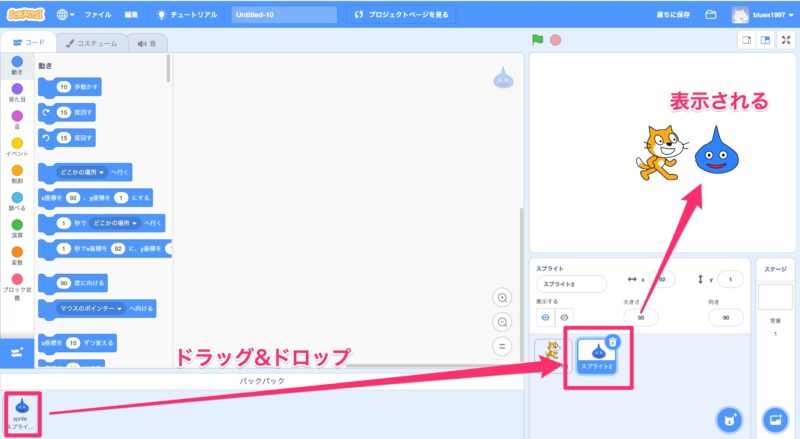This screenshot has width=800, height=439.
Task: Open the my stuff folder icon
Action: (x=711, y=15)
